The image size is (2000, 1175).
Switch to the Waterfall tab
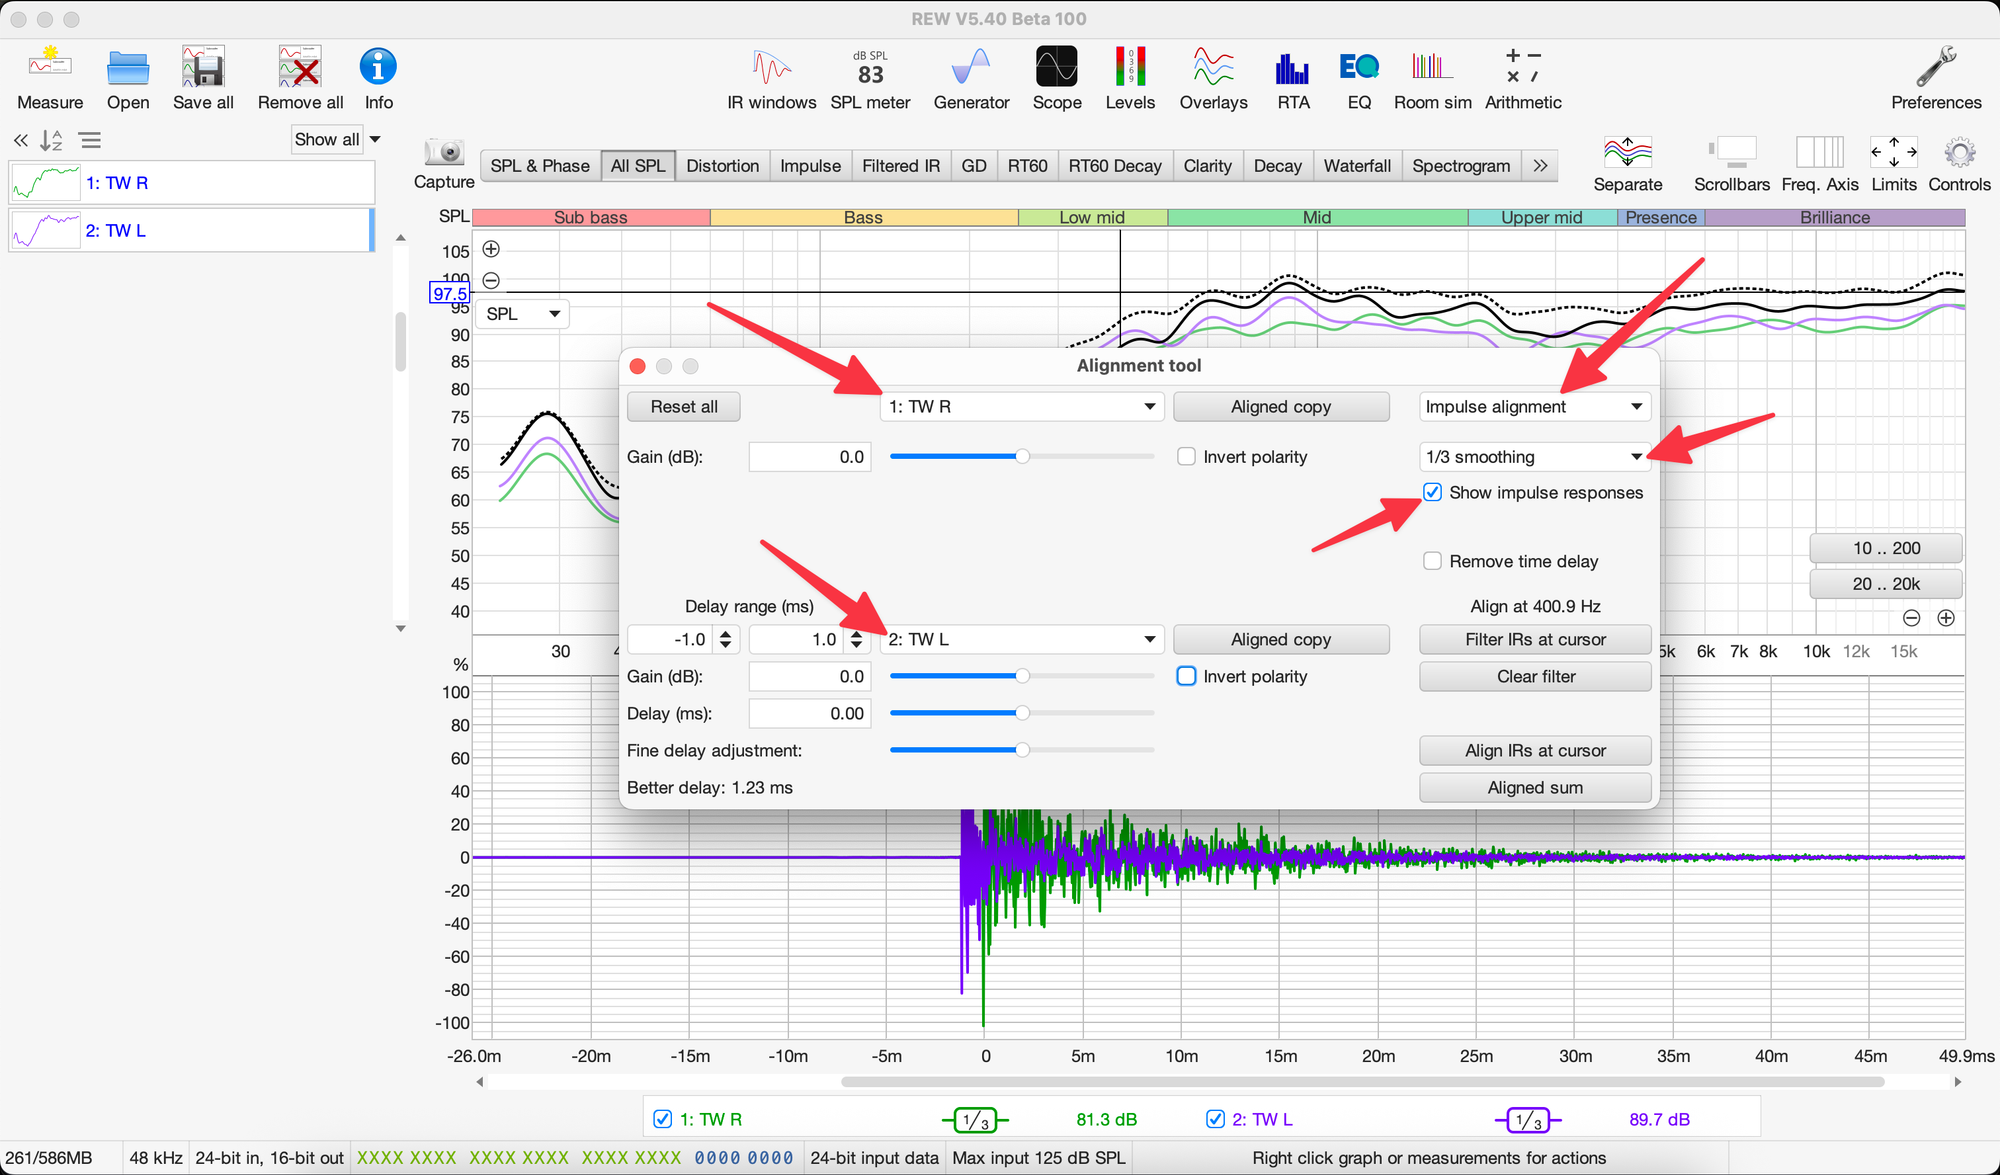(x=1356, y=166)
